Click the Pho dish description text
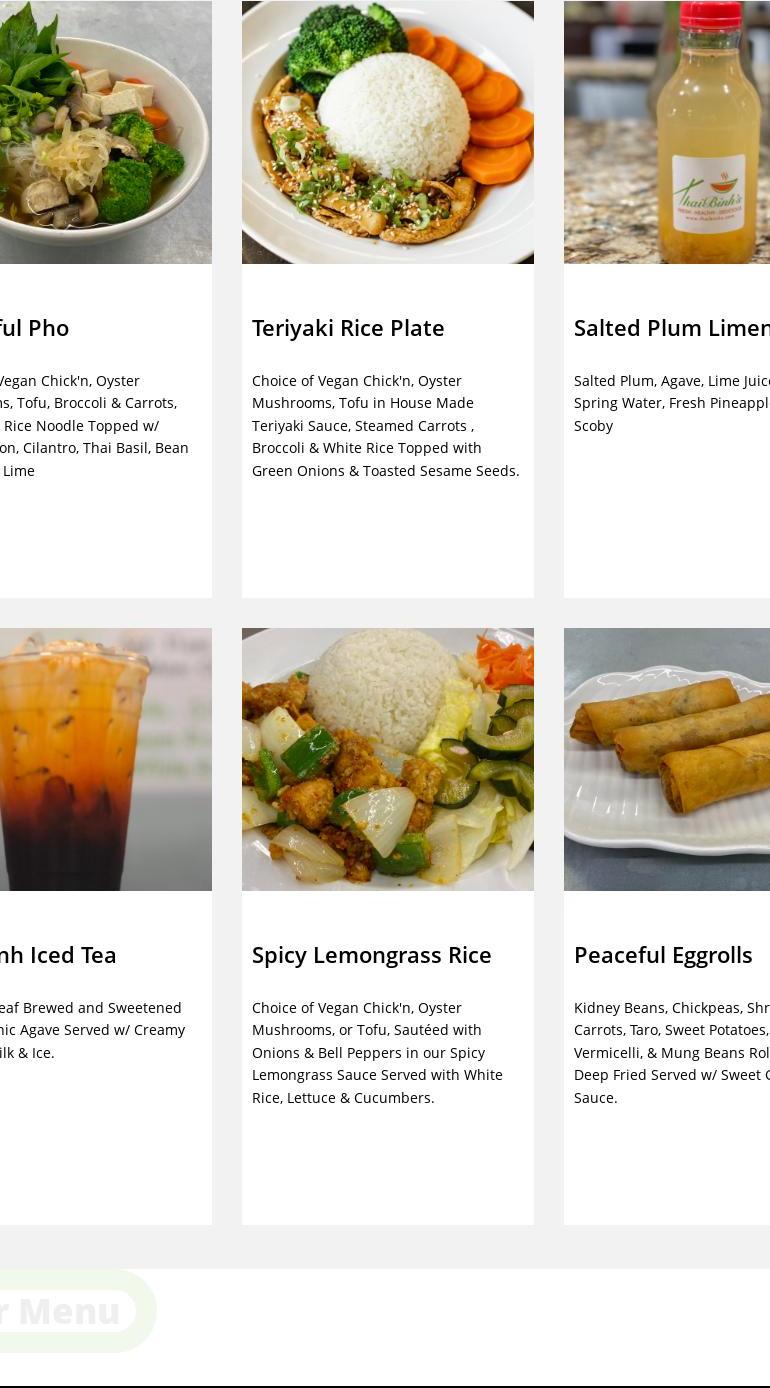 (x=95, y=426)
